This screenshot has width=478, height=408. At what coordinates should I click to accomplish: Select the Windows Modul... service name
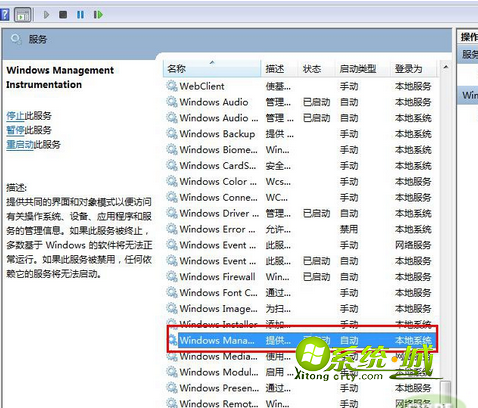tap(219, 372)
